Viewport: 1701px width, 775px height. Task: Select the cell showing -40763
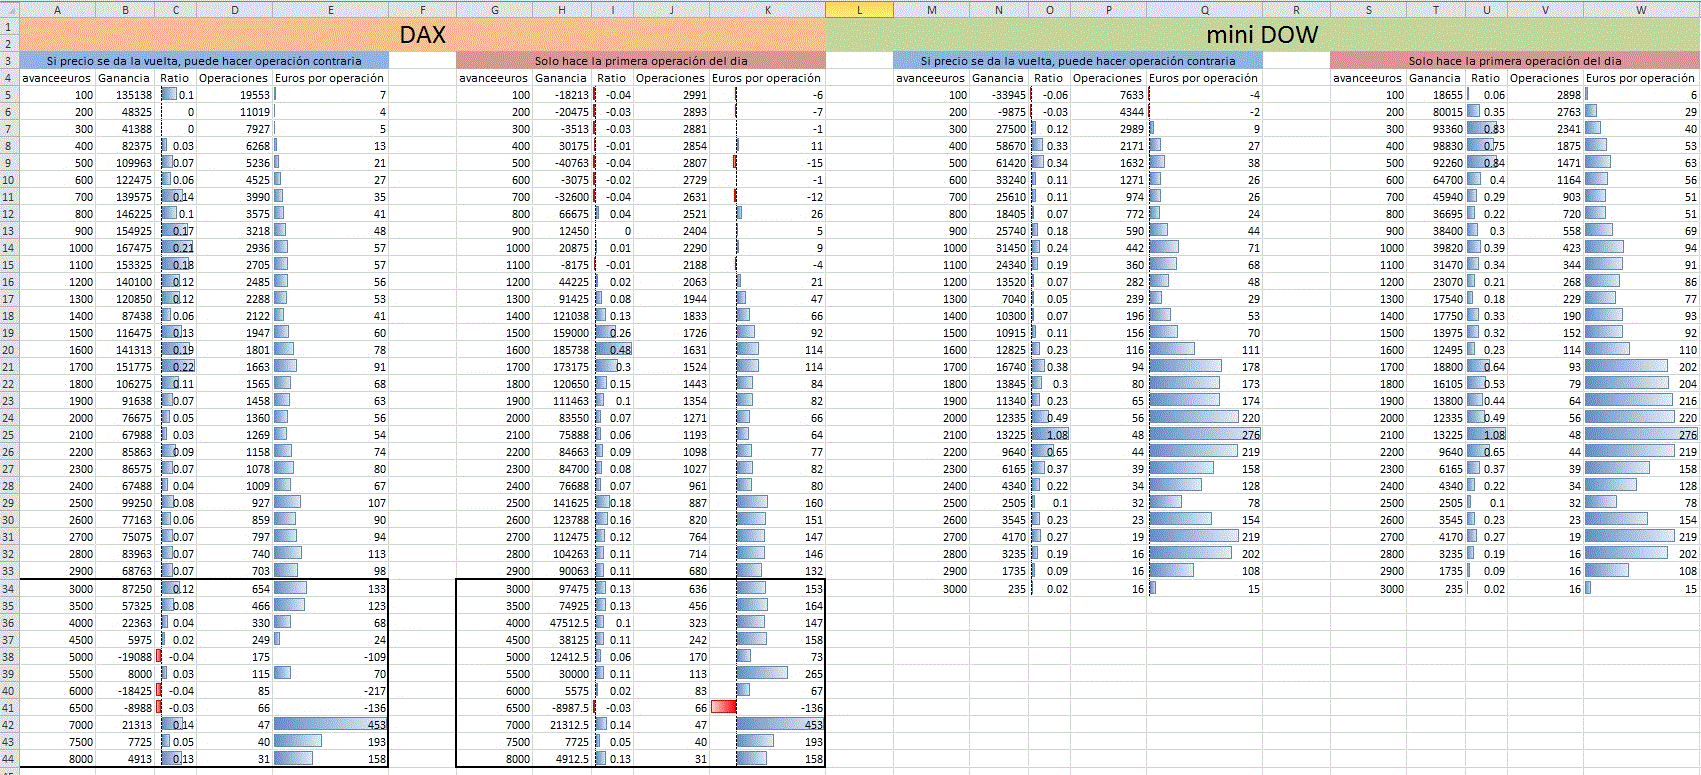[563, 163]
